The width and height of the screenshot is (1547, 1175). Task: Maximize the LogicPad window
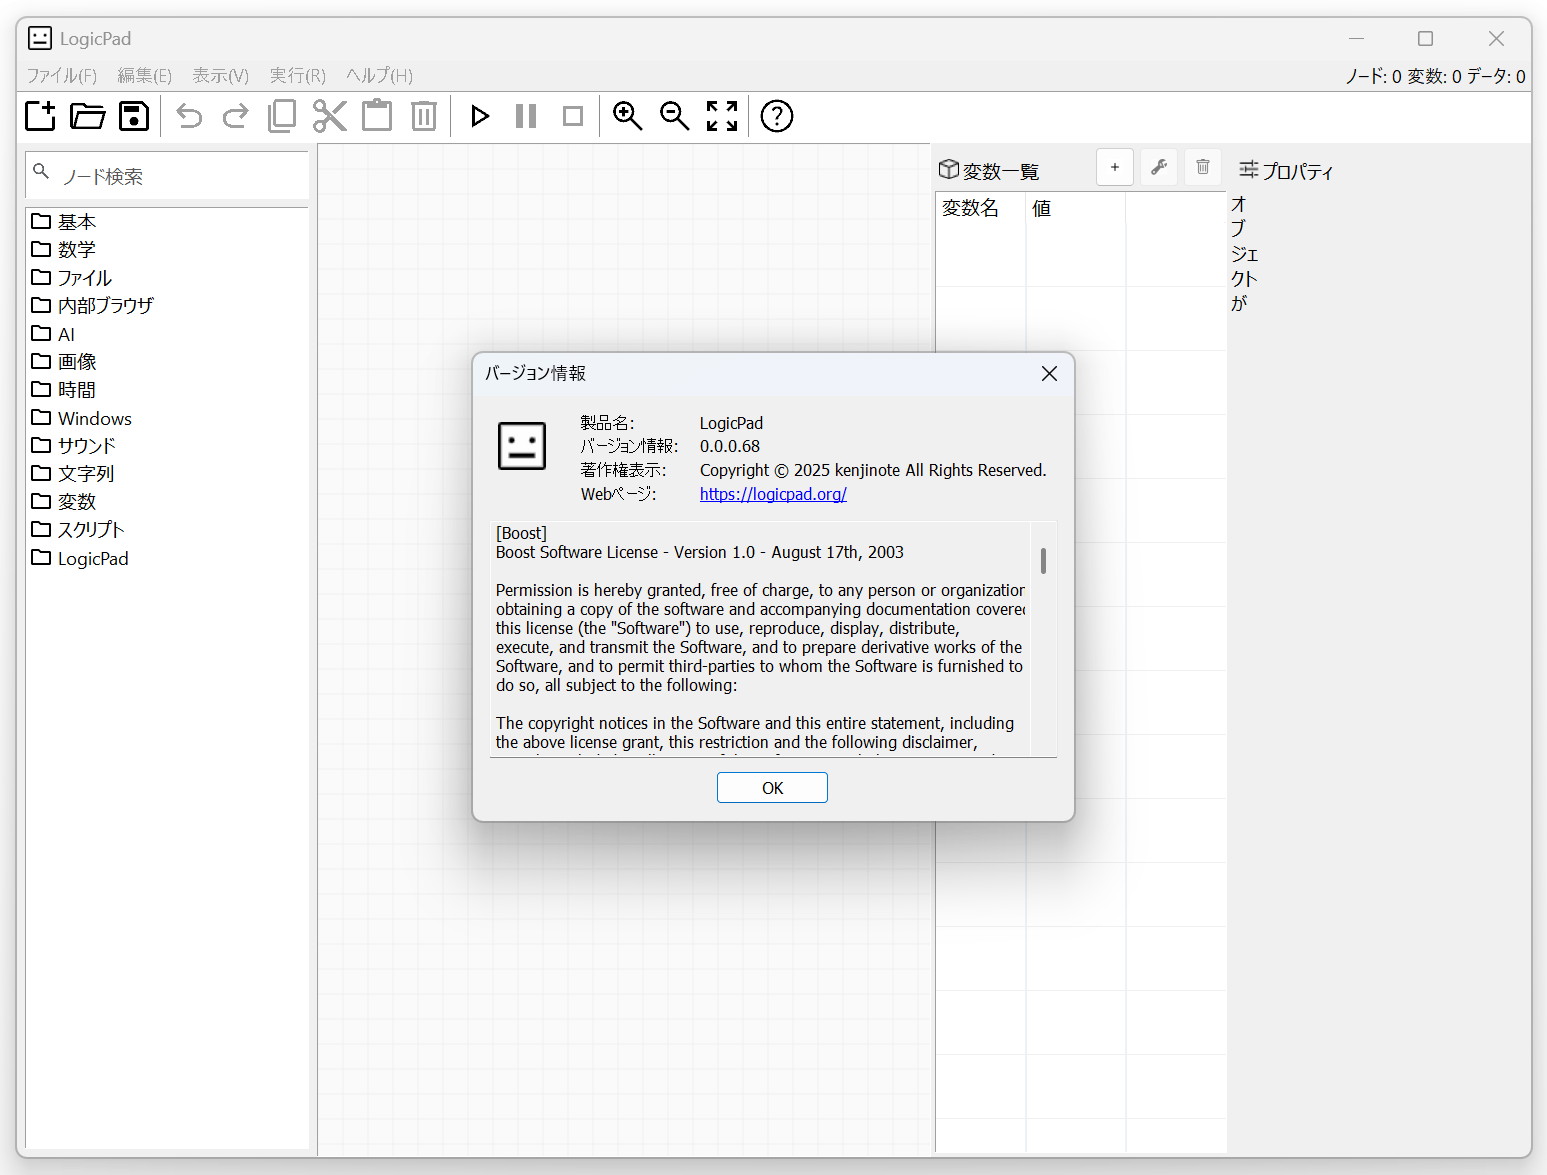1426,38
